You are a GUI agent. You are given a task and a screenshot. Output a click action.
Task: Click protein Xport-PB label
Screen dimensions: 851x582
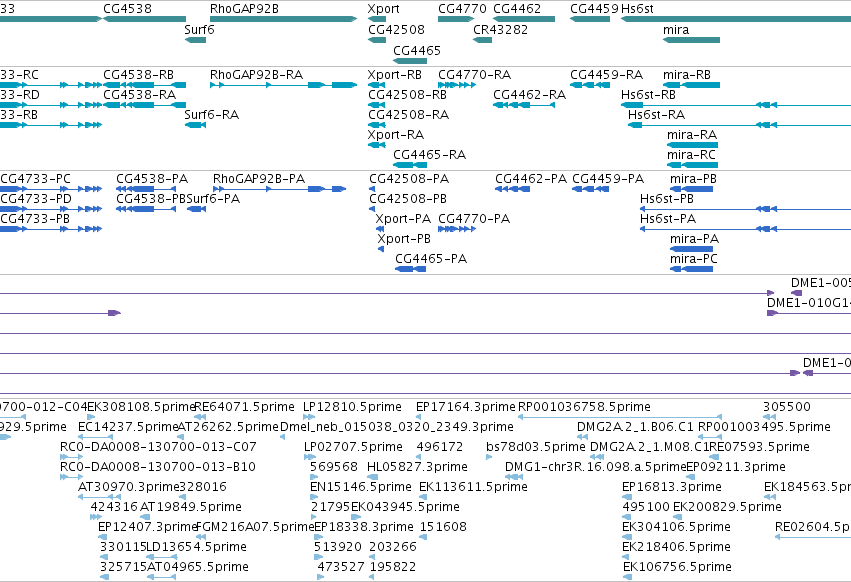(x=404, y=239)
